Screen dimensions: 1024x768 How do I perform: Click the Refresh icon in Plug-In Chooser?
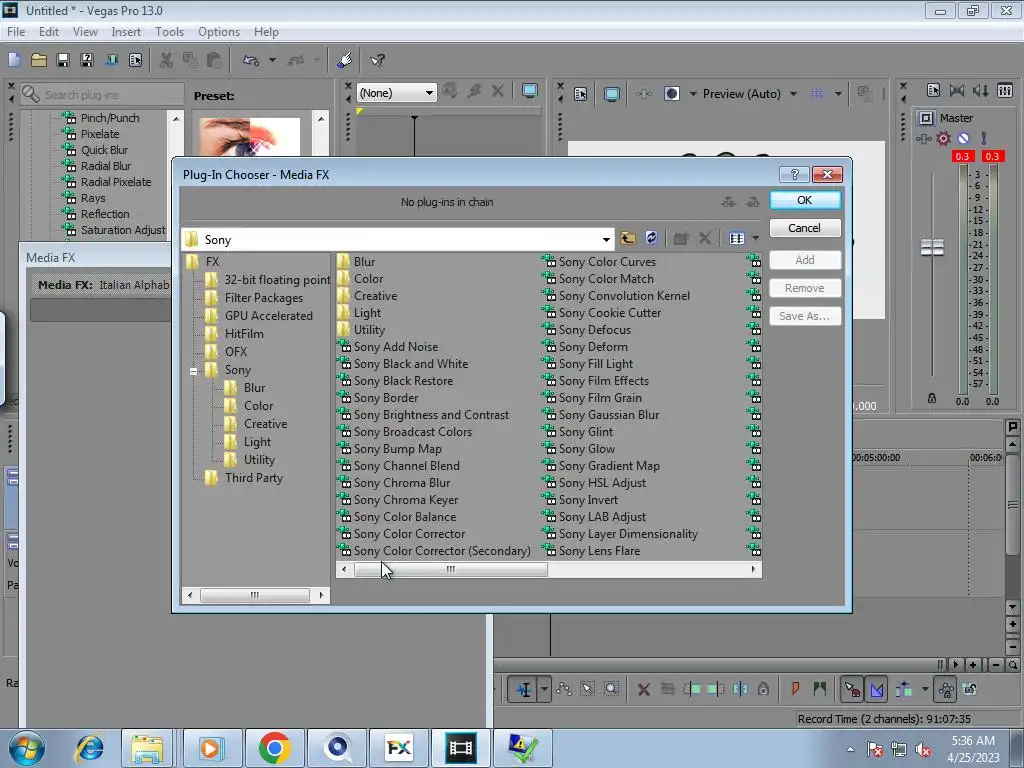651,238
